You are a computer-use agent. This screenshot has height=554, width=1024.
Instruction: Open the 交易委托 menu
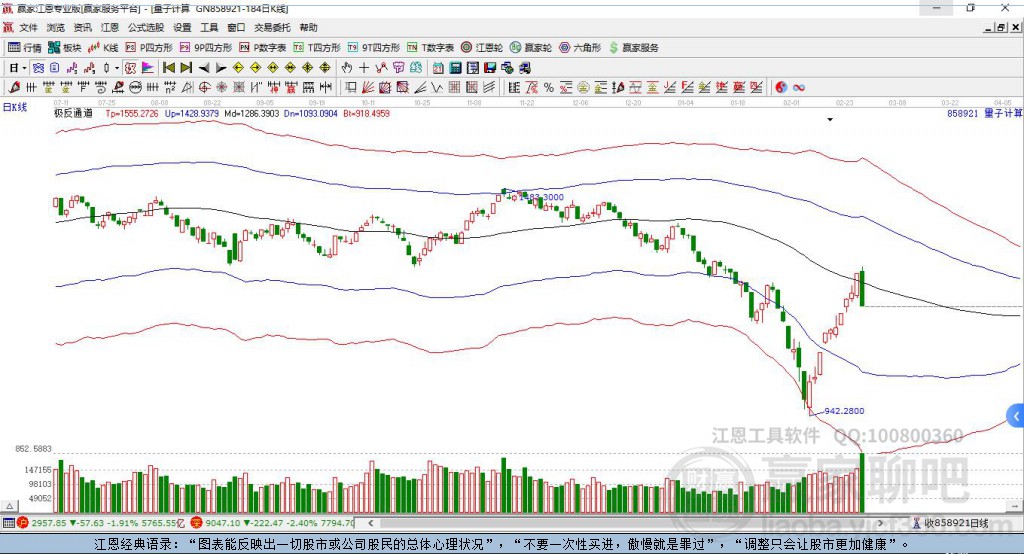pos(272,27)
